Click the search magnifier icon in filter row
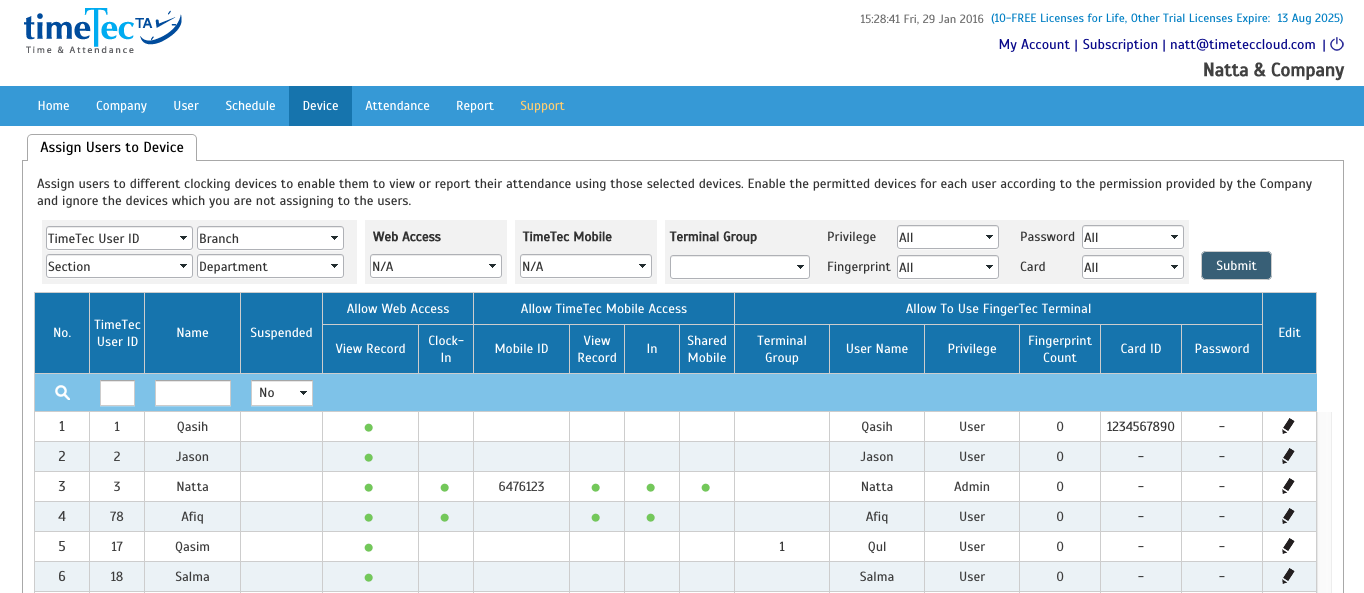Image resolution: width=1364 pixels, height=593 pixels. coord(62,393)
